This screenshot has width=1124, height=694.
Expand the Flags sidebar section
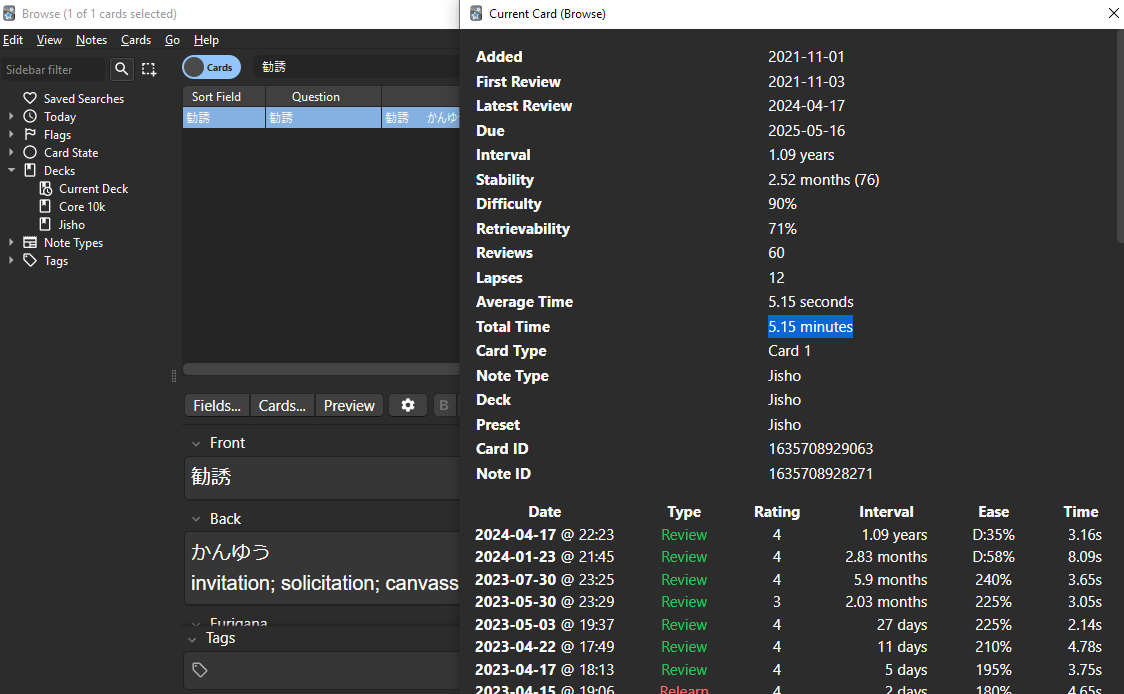11,134
